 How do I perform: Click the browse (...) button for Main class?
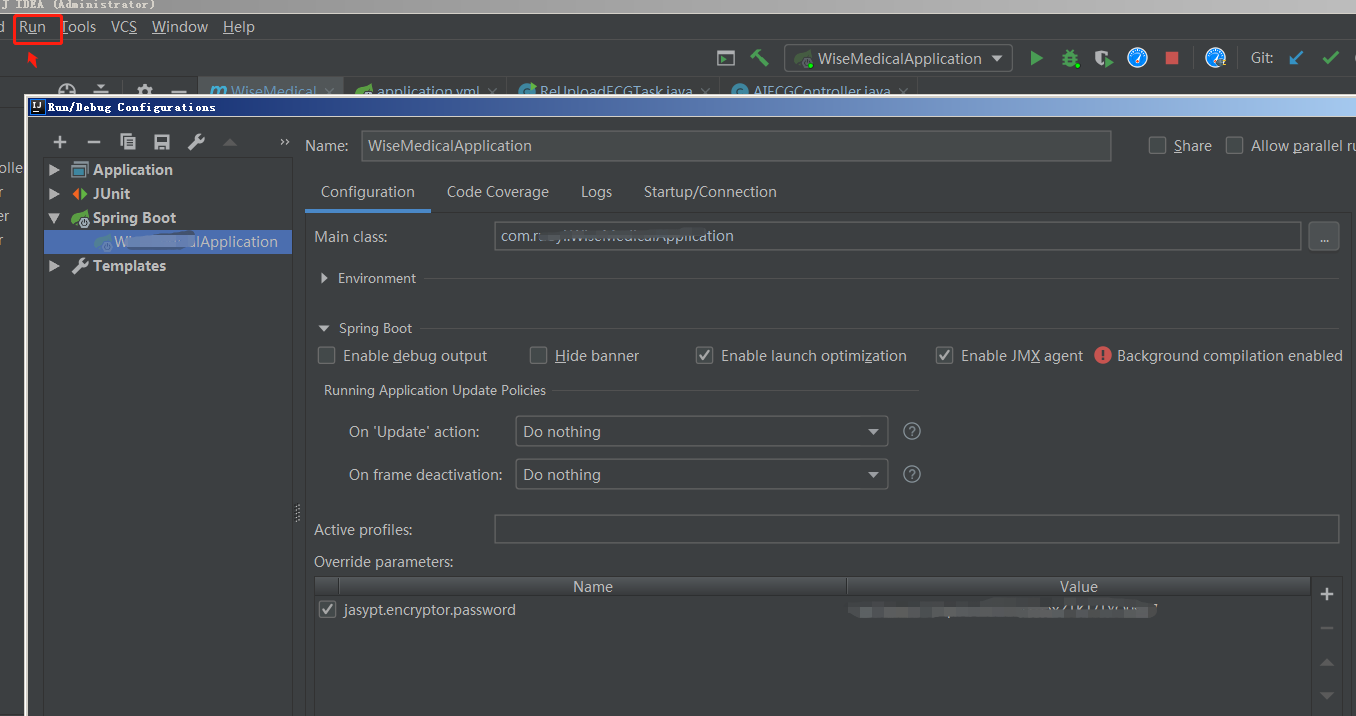coord(1323,236)
